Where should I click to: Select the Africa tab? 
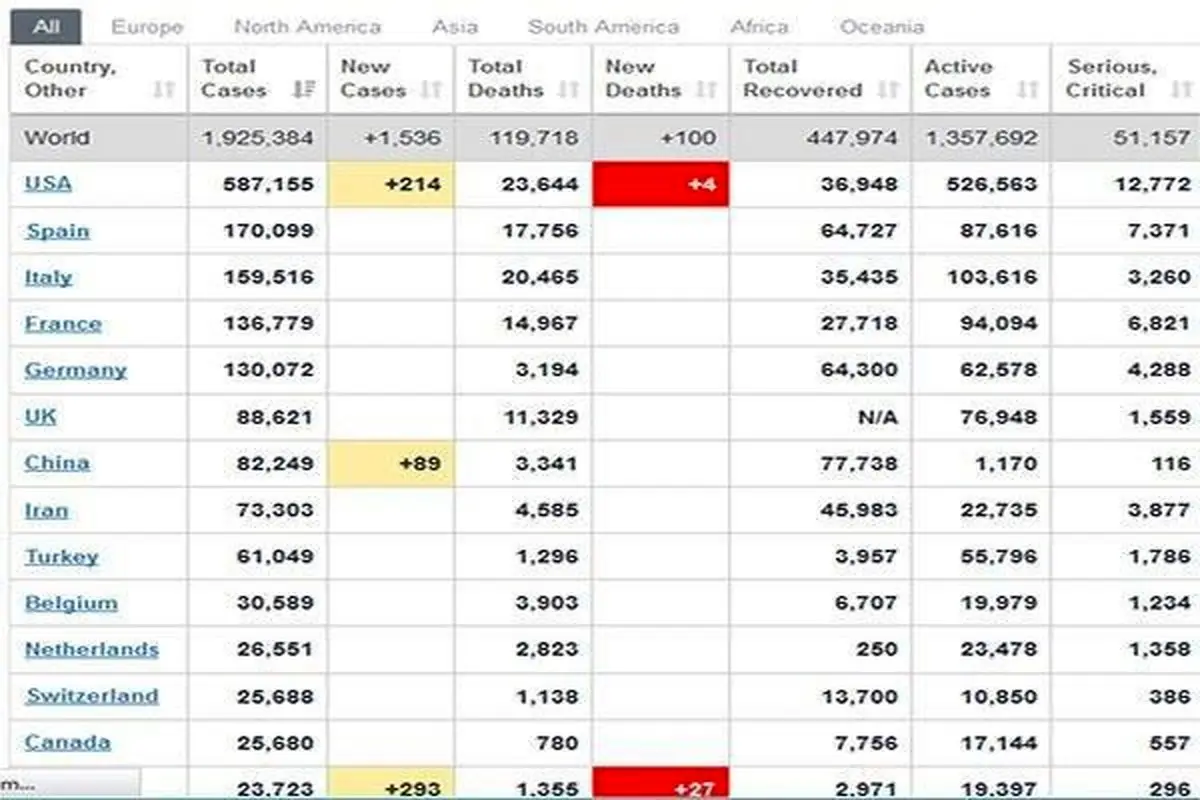point(759,27)
